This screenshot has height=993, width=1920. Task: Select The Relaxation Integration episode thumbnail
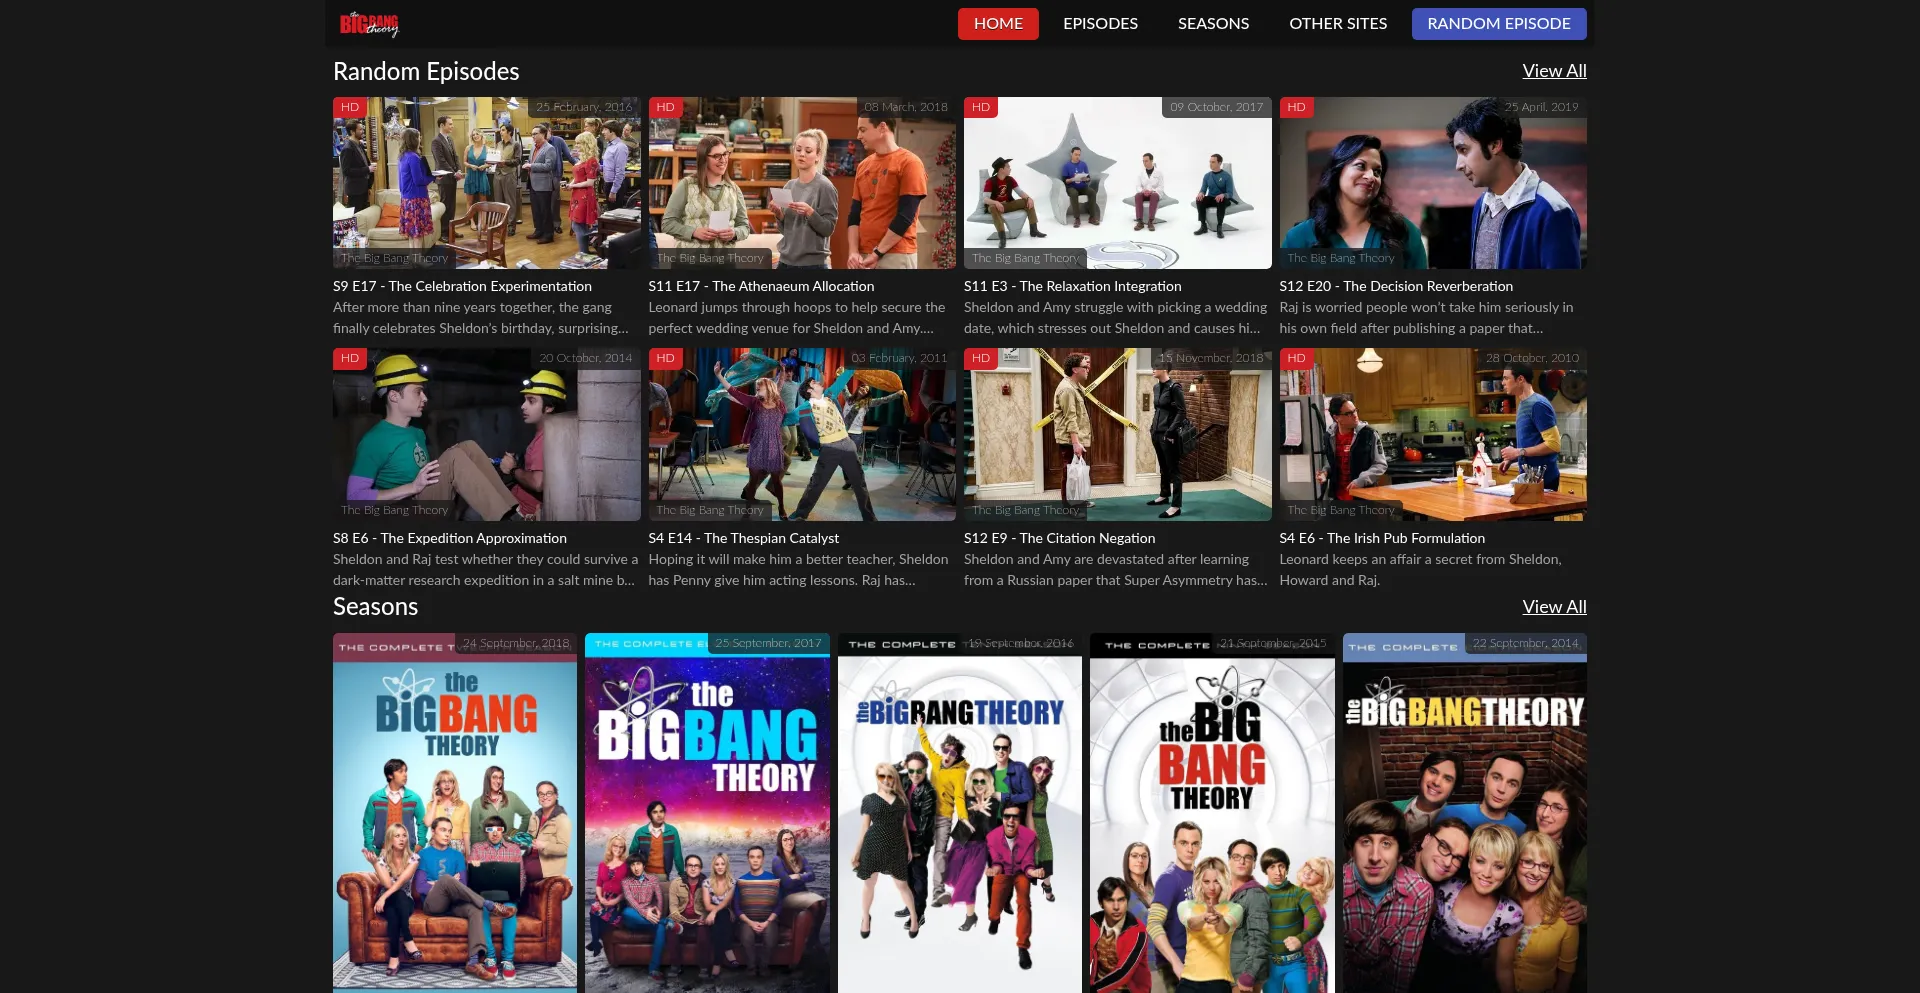click(1117, 183)
